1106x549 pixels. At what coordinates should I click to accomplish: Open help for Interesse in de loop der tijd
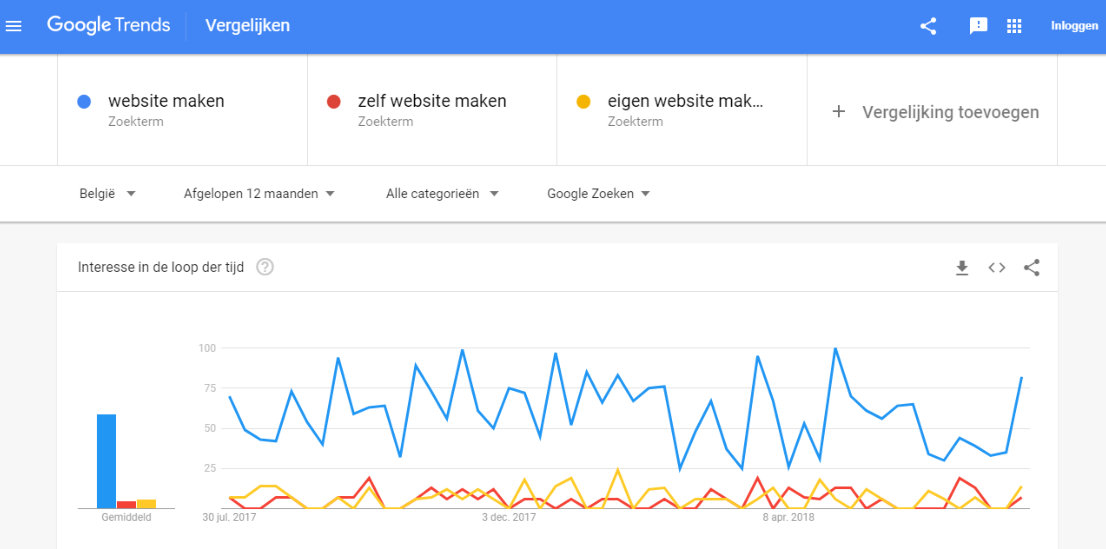[265, 267]
